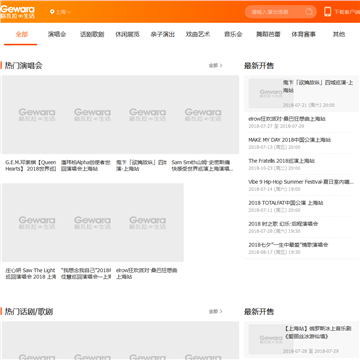Screen dimensions: 360x360
Task: Click the magnifier search icon
Action: coord(309,12)
